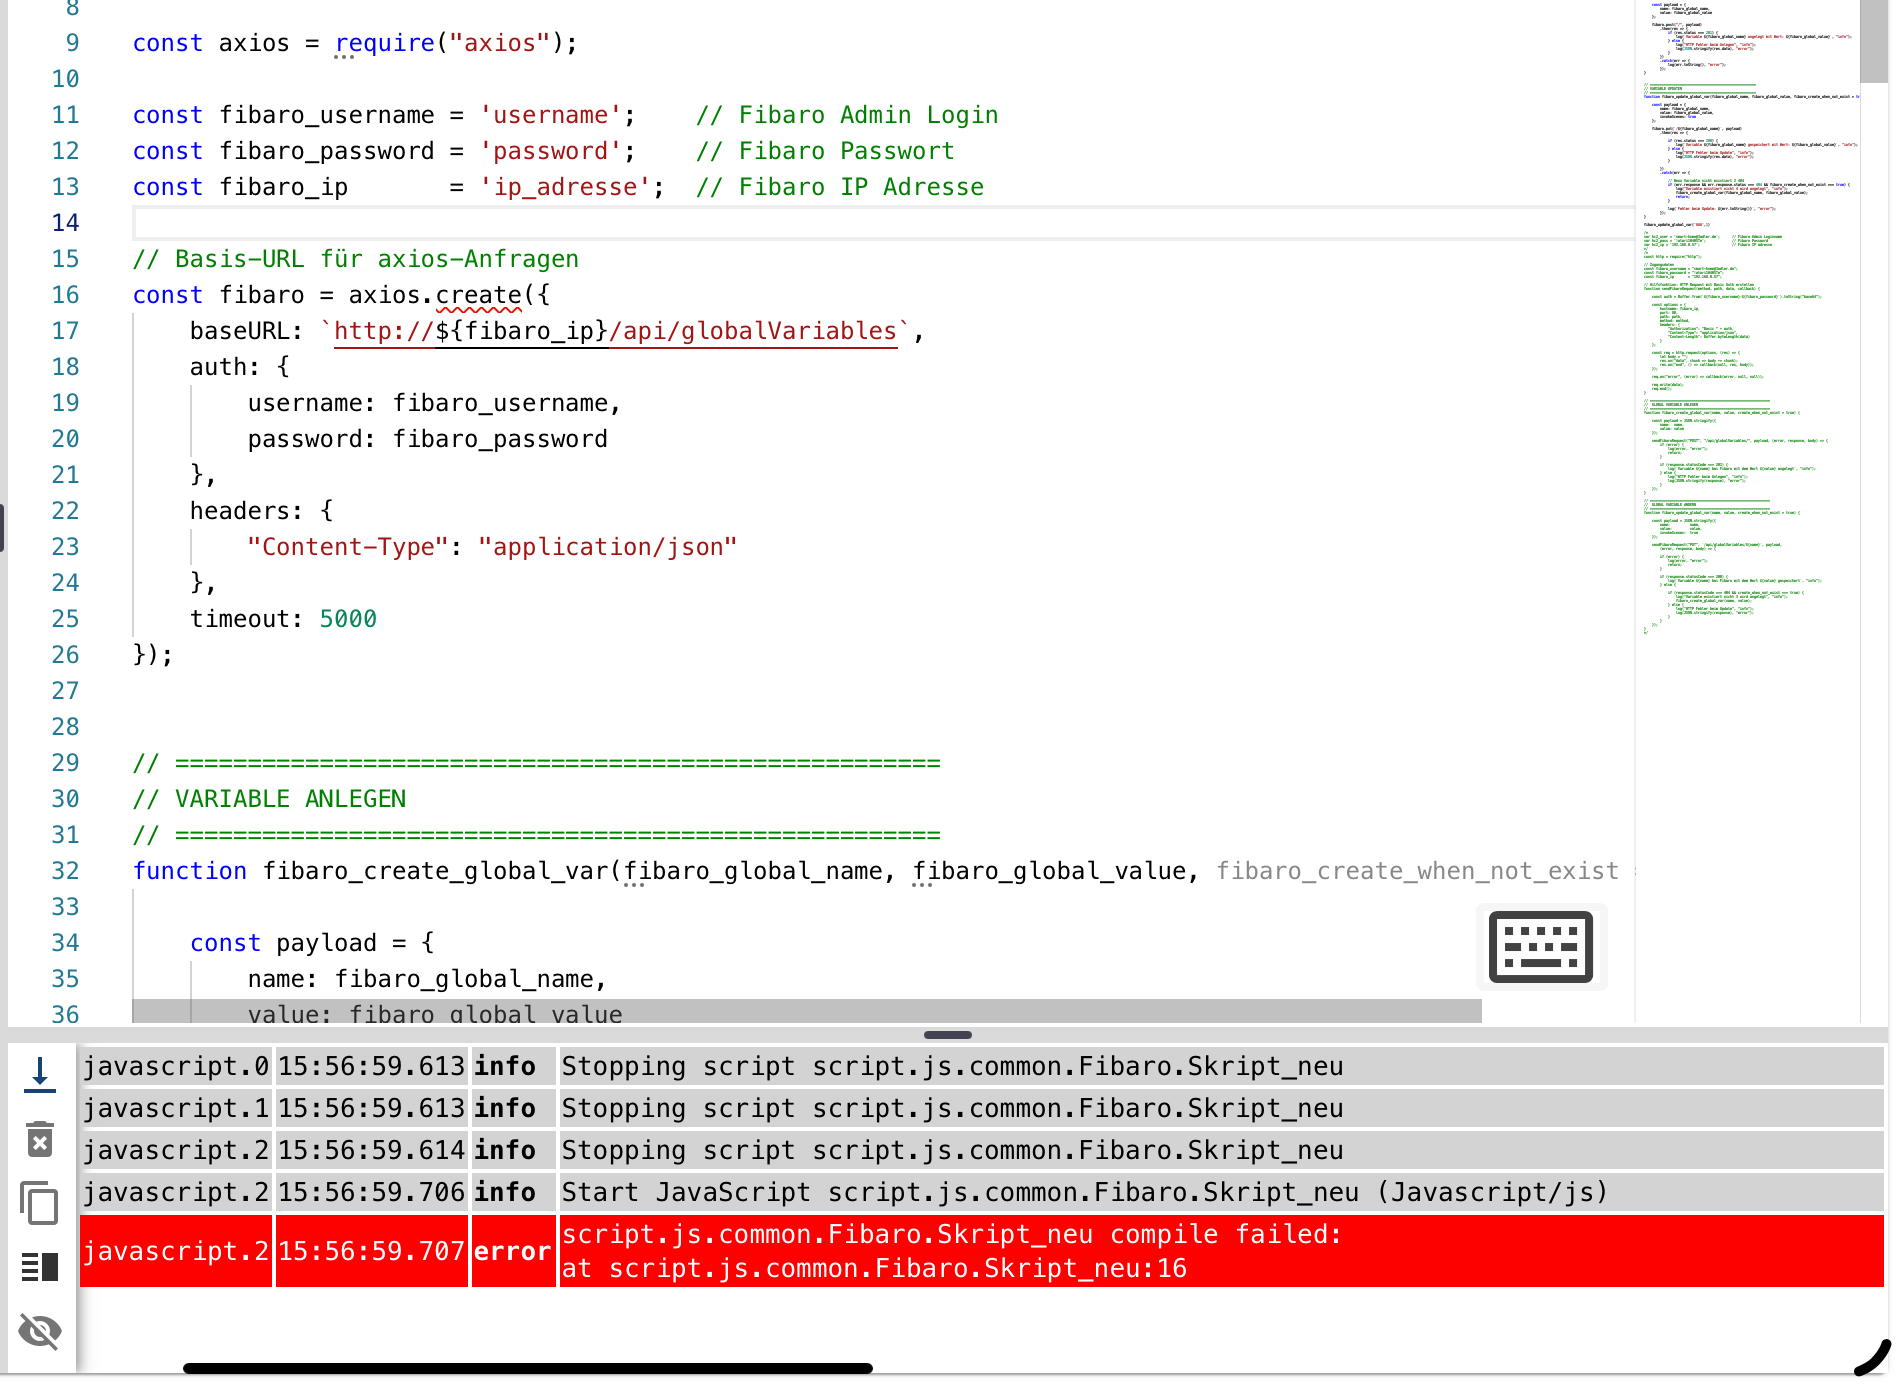The height and width of the screenshot is (1389, 1904).
Task: Click the 15:56:59.614 timestamp
Action: [x=372, y=1150]
